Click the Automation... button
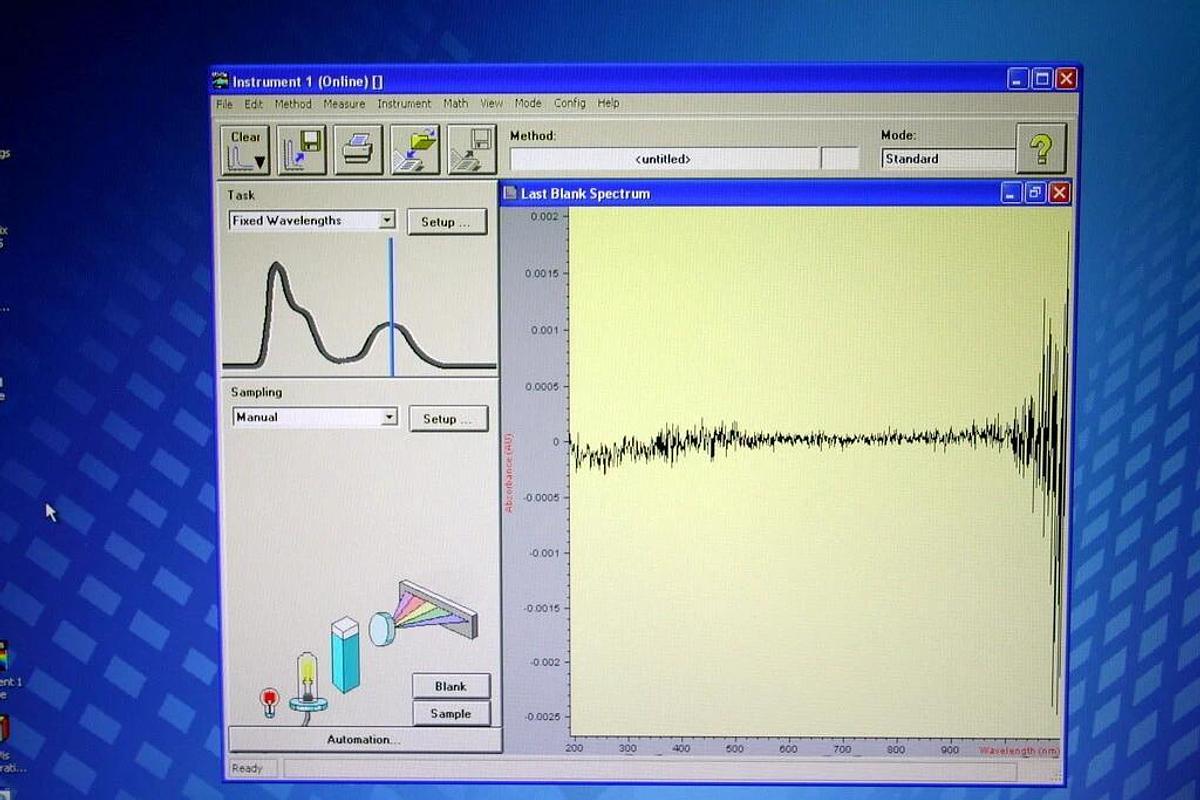Screen dimensions: 1200x800 (x=364, y=740)
